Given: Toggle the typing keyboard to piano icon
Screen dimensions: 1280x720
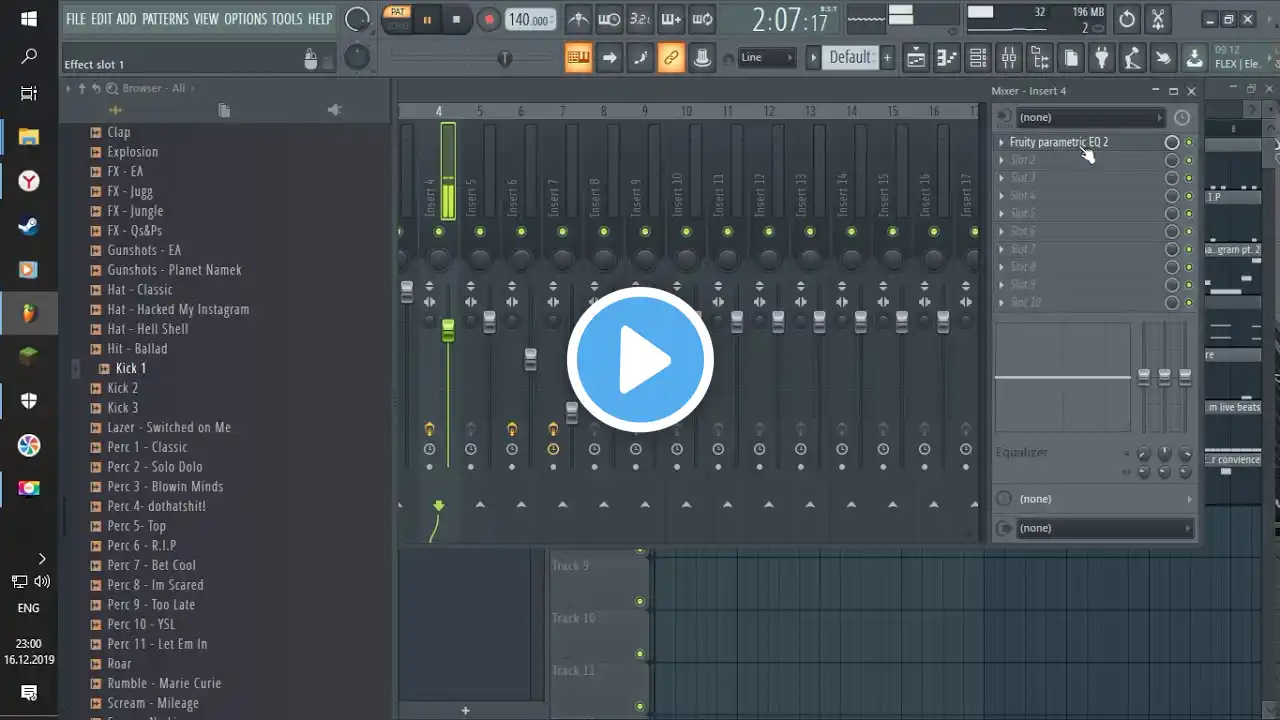Looking at the screenshot, I should coord(578,58).
